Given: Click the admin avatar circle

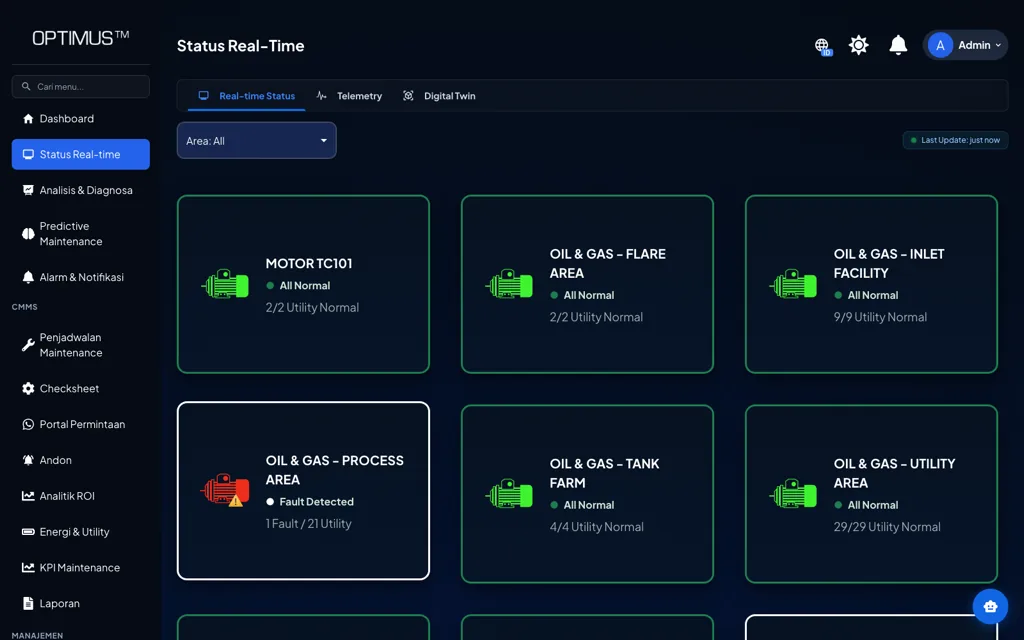Looking at the screenshot, I should click(940, 46).
